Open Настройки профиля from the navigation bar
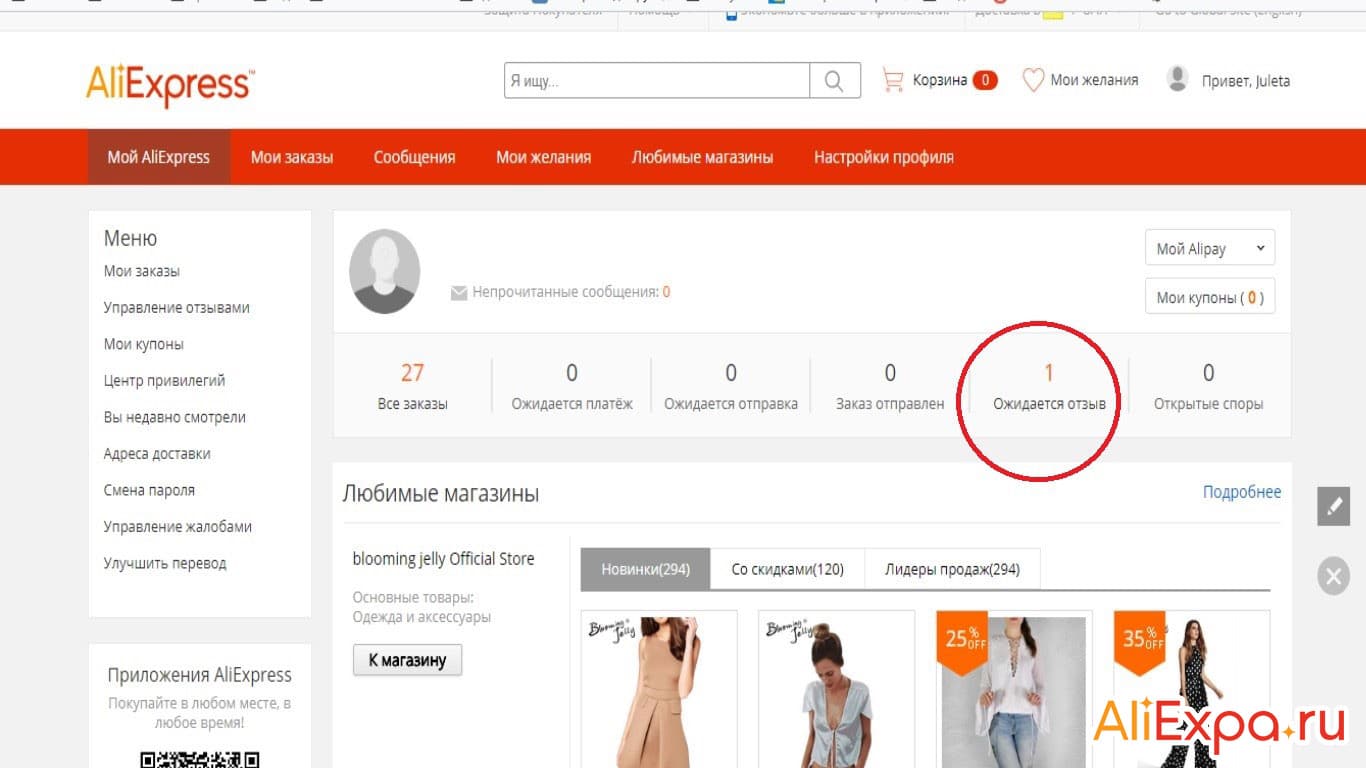This screenshot has width=1366, height=768. (x=885, y=157)
